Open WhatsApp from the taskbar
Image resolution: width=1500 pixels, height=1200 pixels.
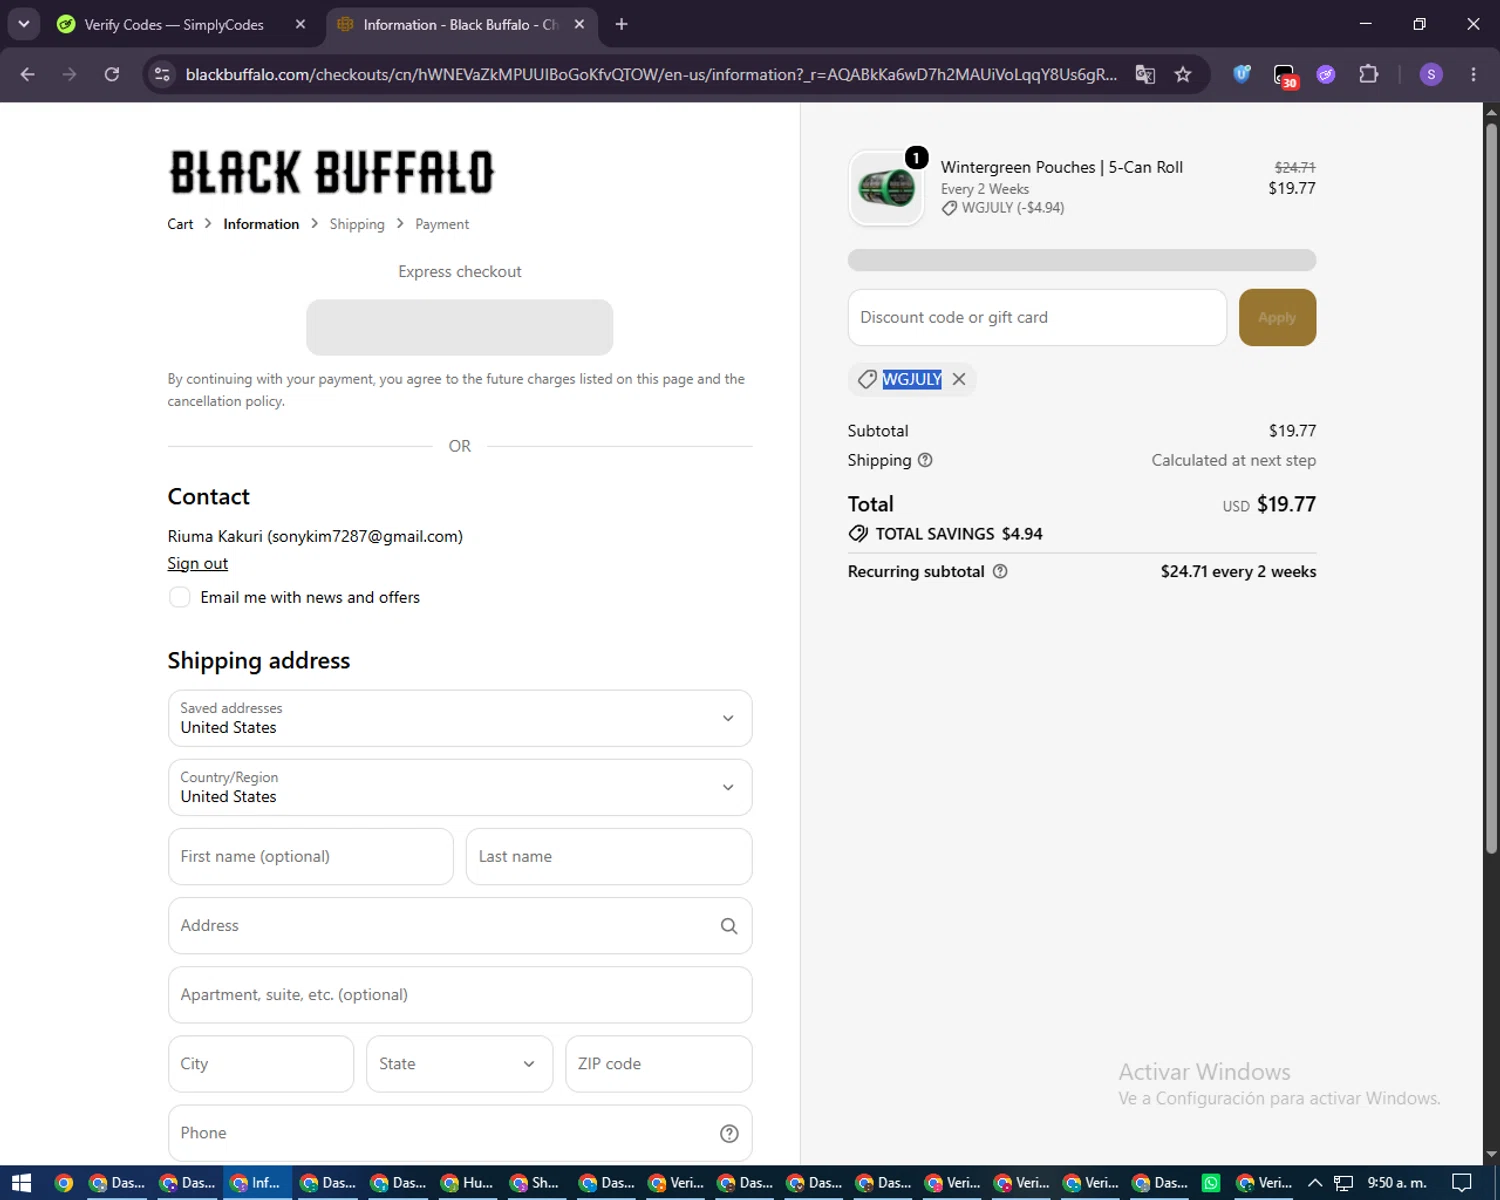(1210, 1183)
